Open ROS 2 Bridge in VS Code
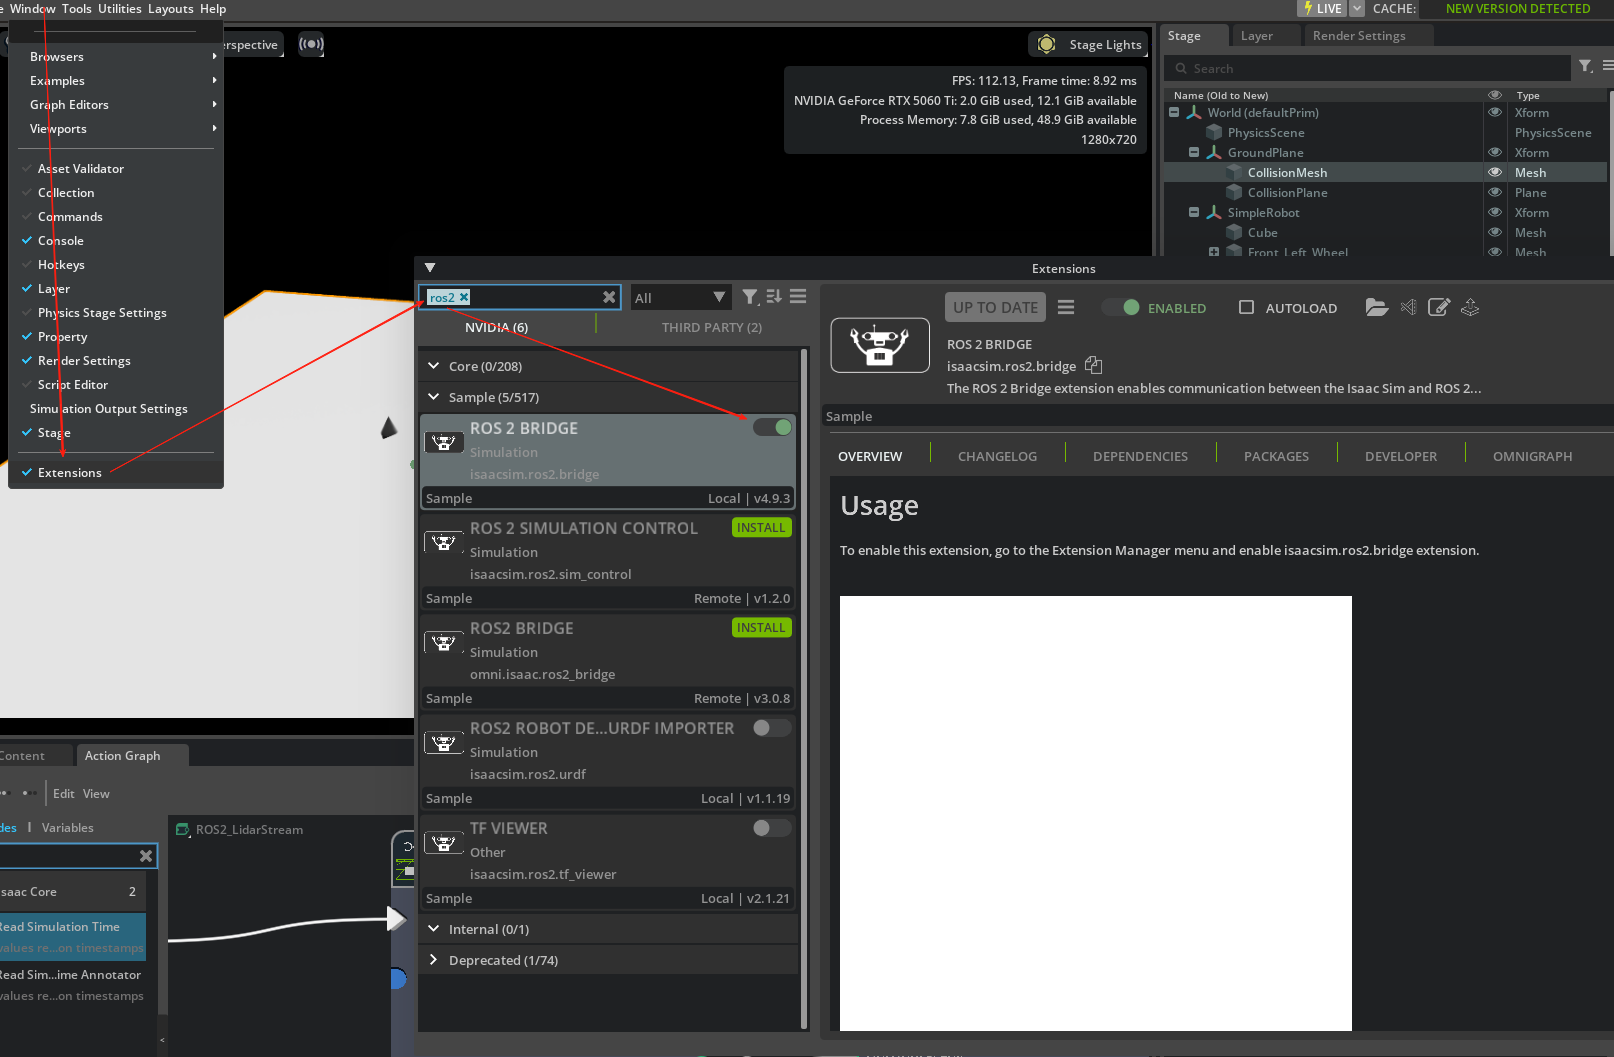Screen dimensions: 1614x1057 point(1408,308)
